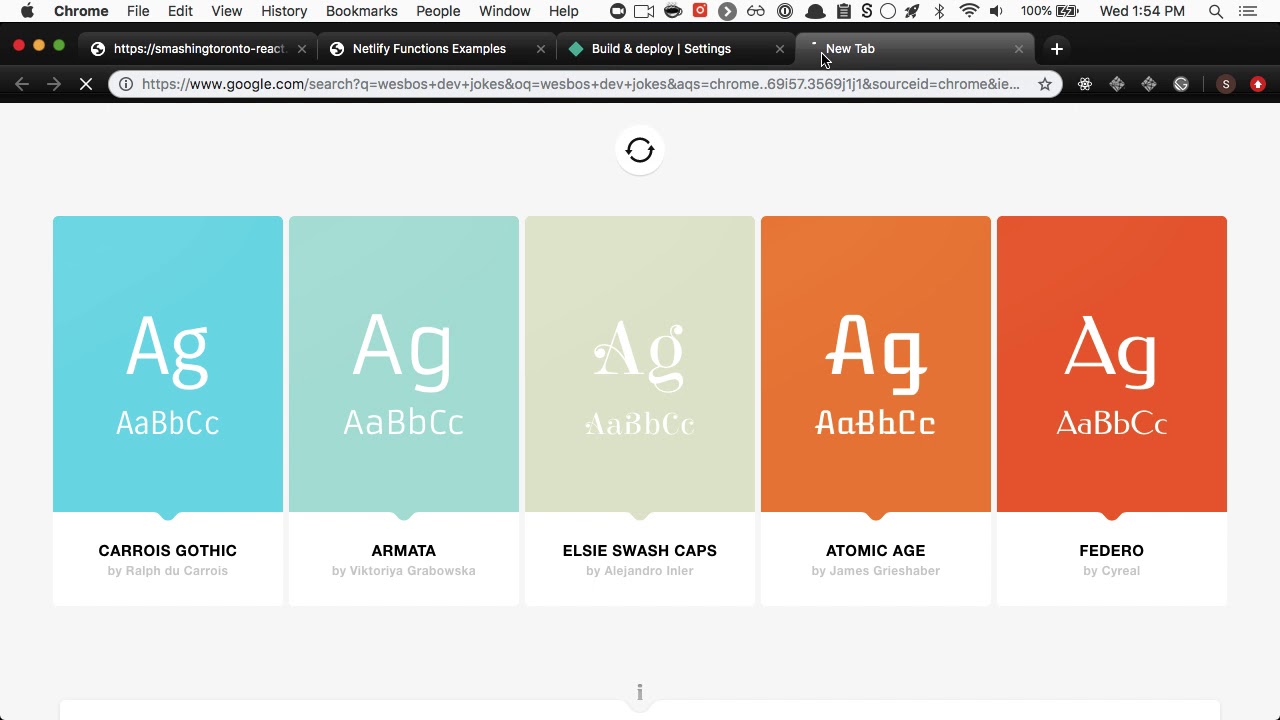1280x720 pixels.
Task: Click the Grammarly extension icon in toolbar
Action: [1181, 84]
